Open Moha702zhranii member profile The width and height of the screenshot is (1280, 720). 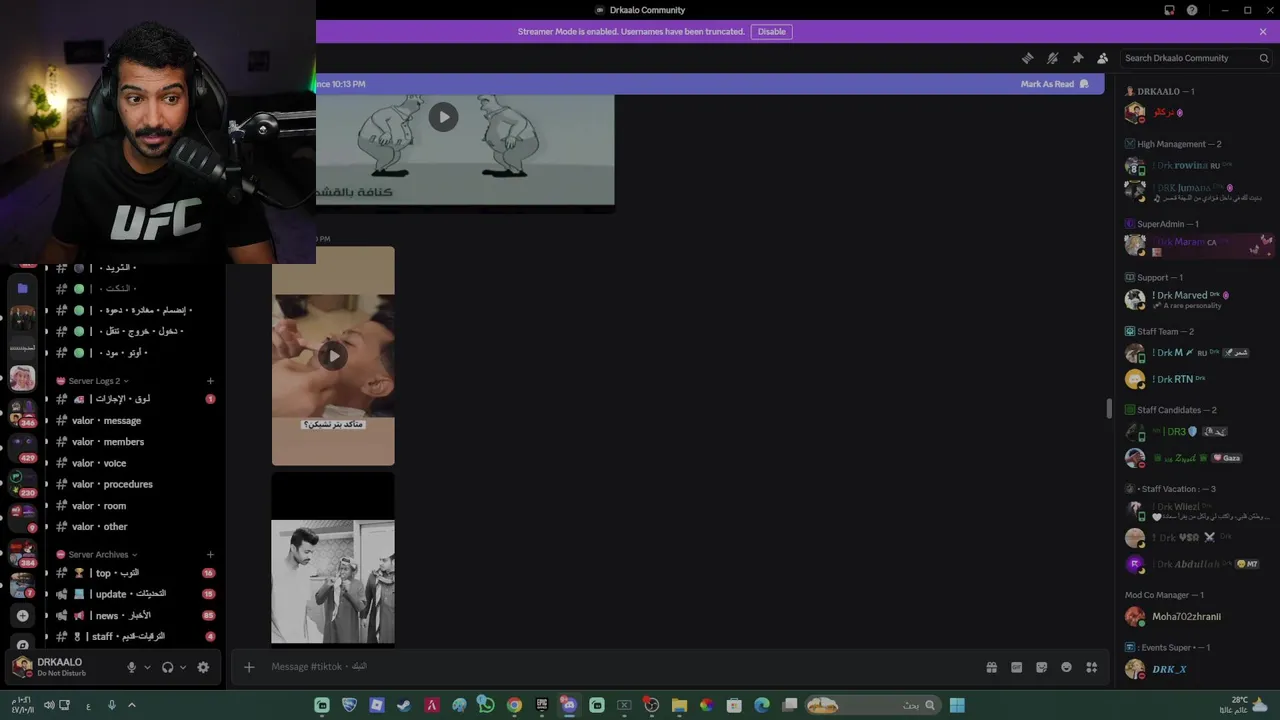[1195, 617]
